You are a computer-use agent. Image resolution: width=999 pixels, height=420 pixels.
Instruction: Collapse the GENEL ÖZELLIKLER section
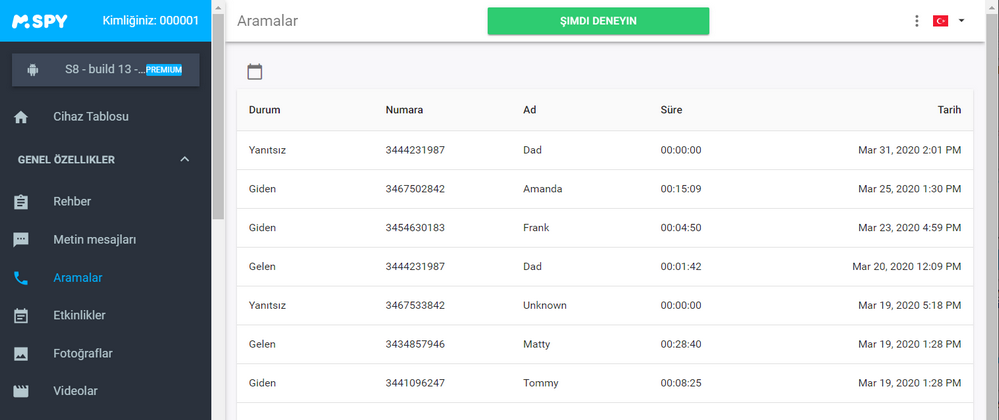(185, 159)
